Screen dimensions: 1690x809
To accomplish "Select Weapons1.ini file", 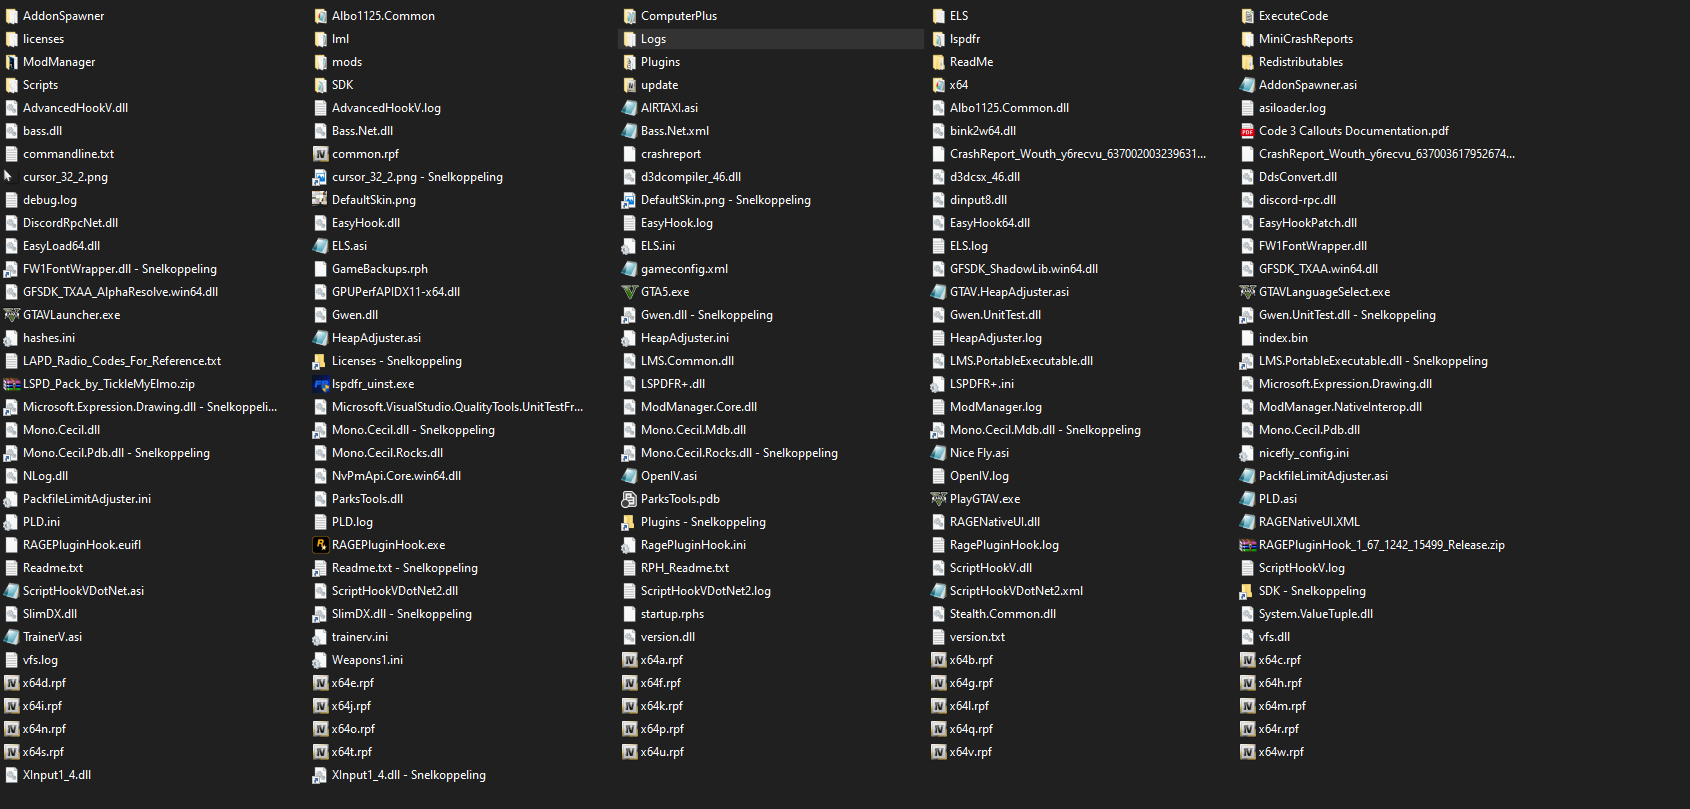I will coord(358,660).
